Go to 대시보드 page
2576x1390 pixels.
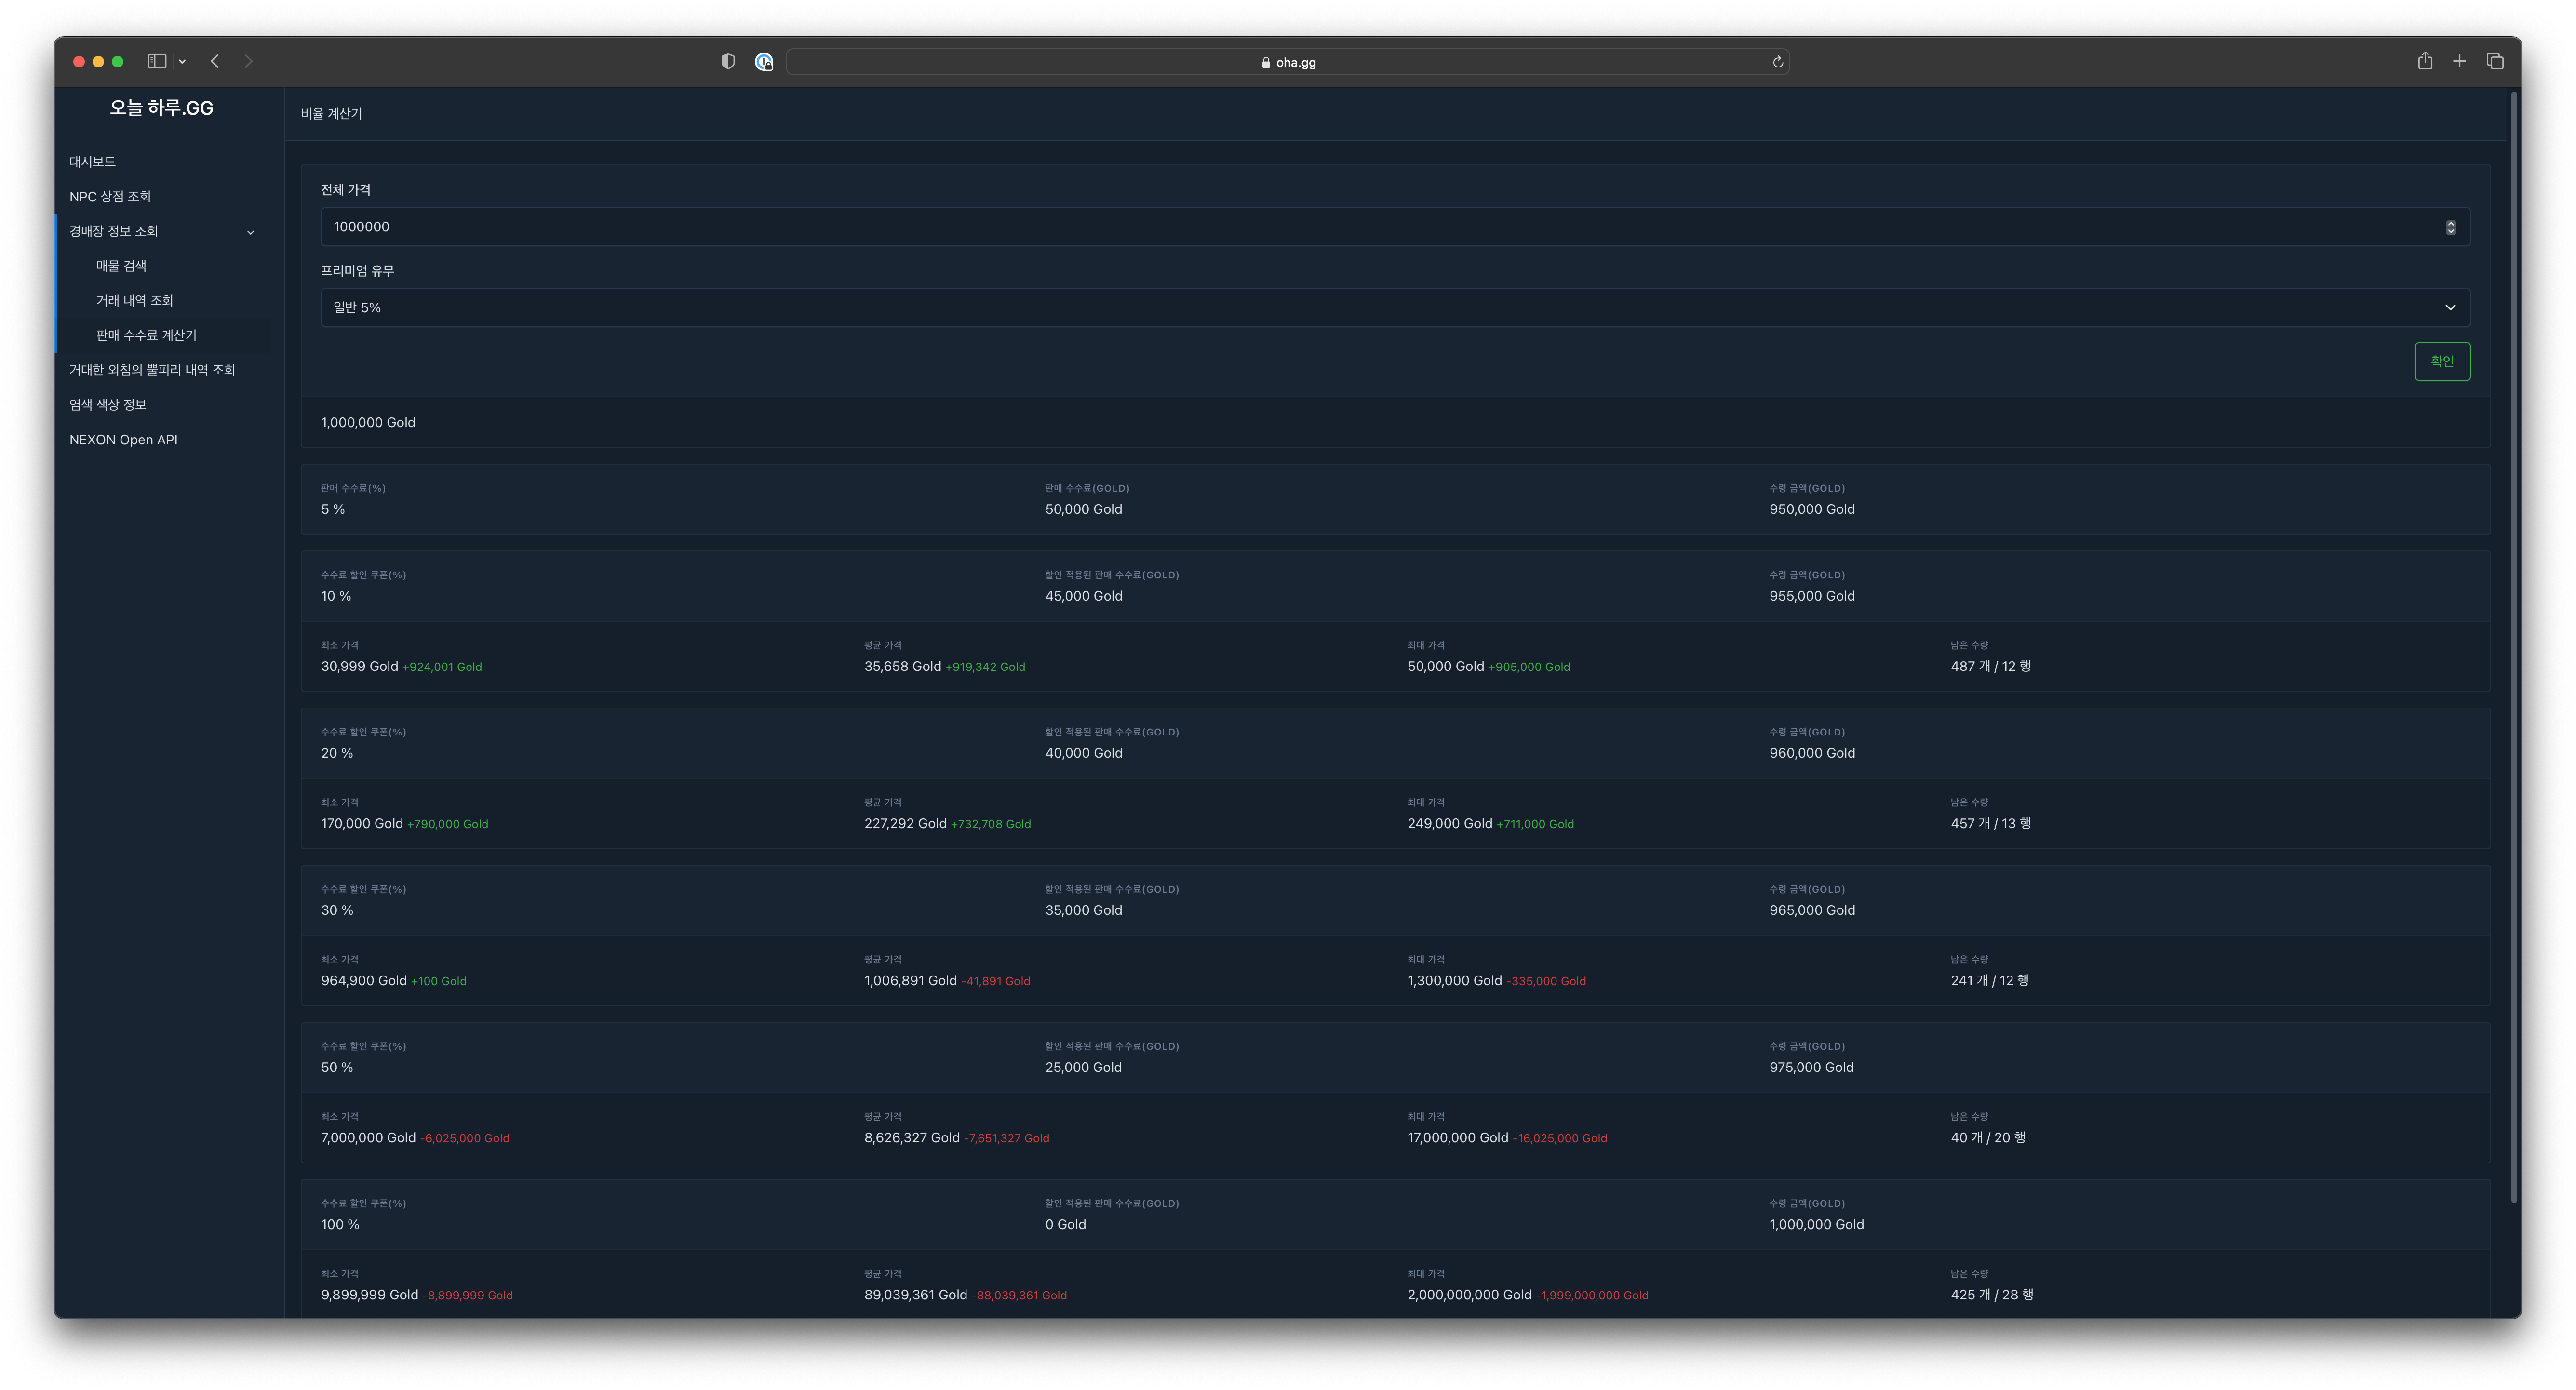tap(92, 162)
